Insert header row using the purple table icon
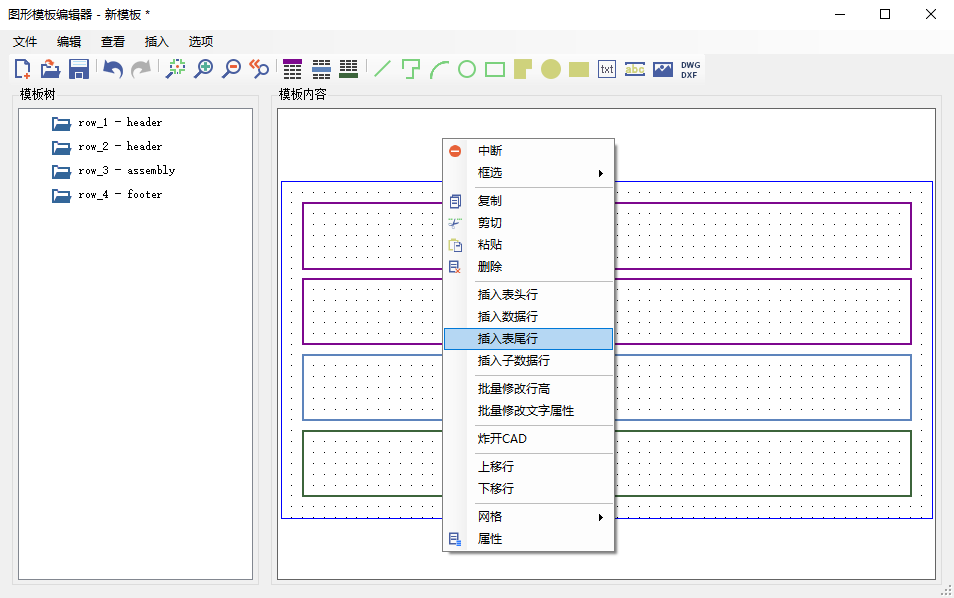The width and height of the screenshot is (954, 598). point(293,69)
